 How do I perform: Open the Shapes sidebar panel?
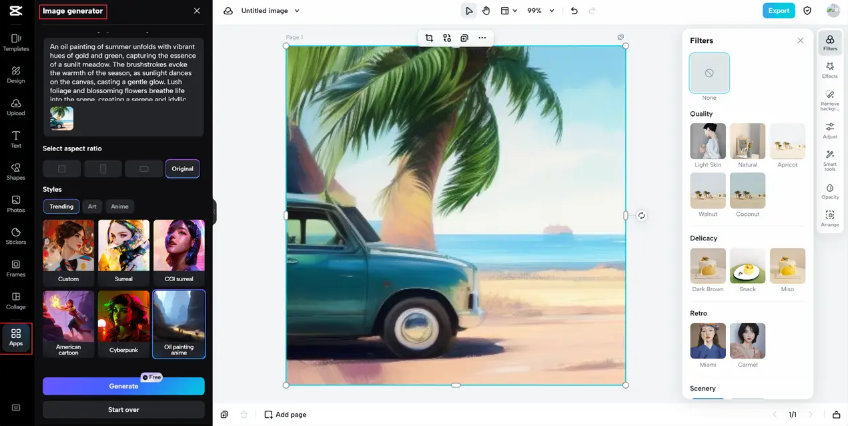pyautogui.click(x=16, y=171)
